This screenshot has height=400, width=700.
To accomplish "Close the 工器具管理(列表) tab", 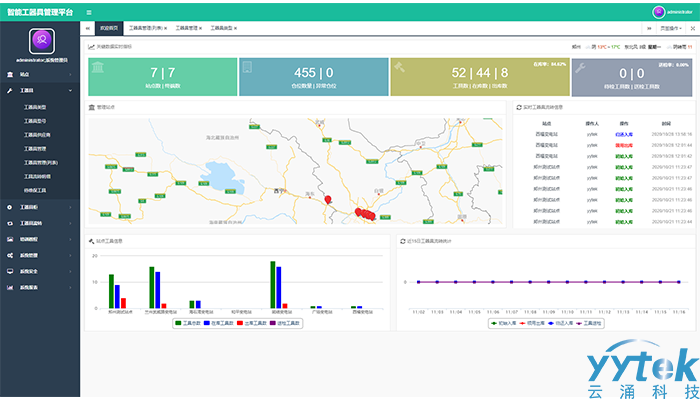I will tap(166, 29).
